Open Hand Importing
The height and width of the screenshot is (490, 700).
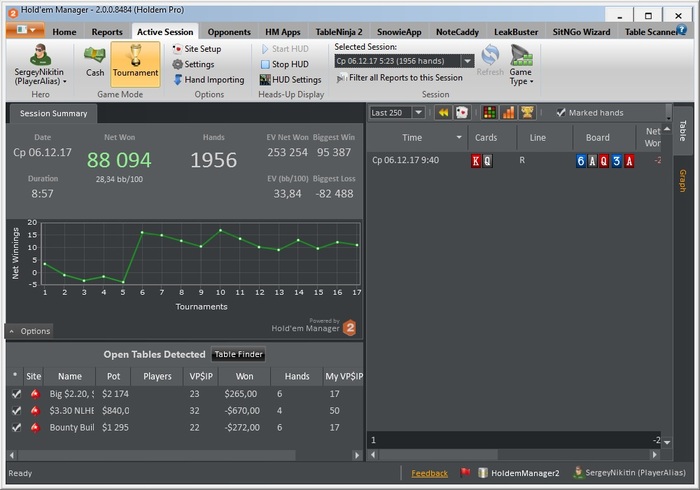209,80
